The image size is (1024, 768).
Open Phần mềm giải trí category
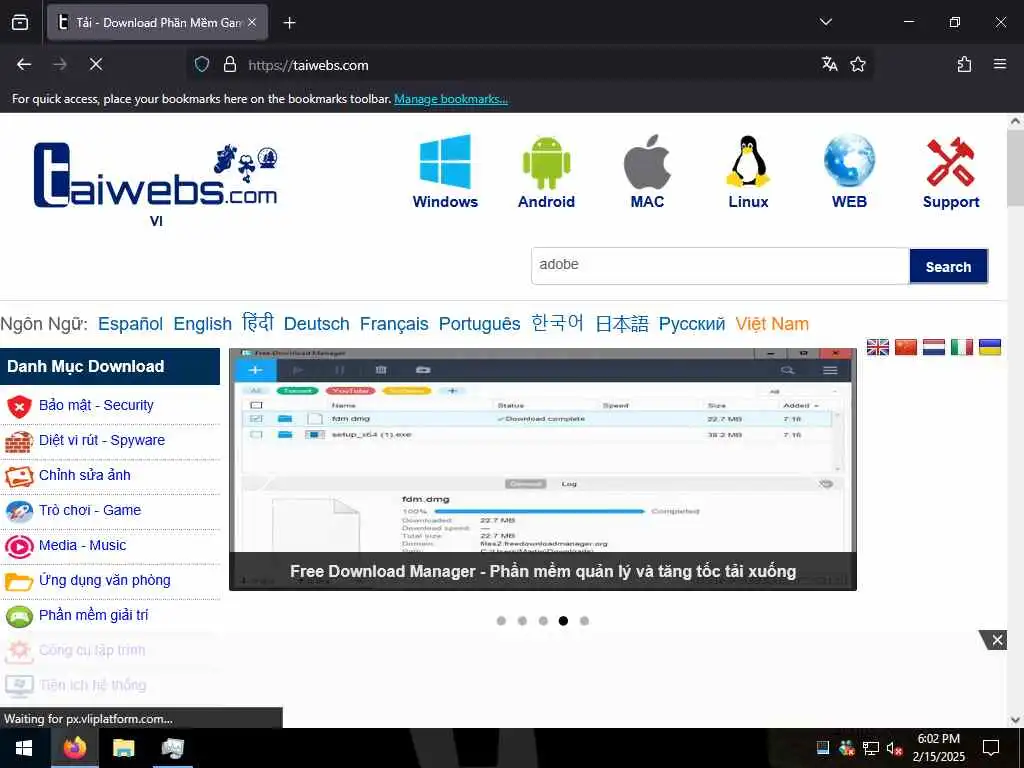(93, 615)
